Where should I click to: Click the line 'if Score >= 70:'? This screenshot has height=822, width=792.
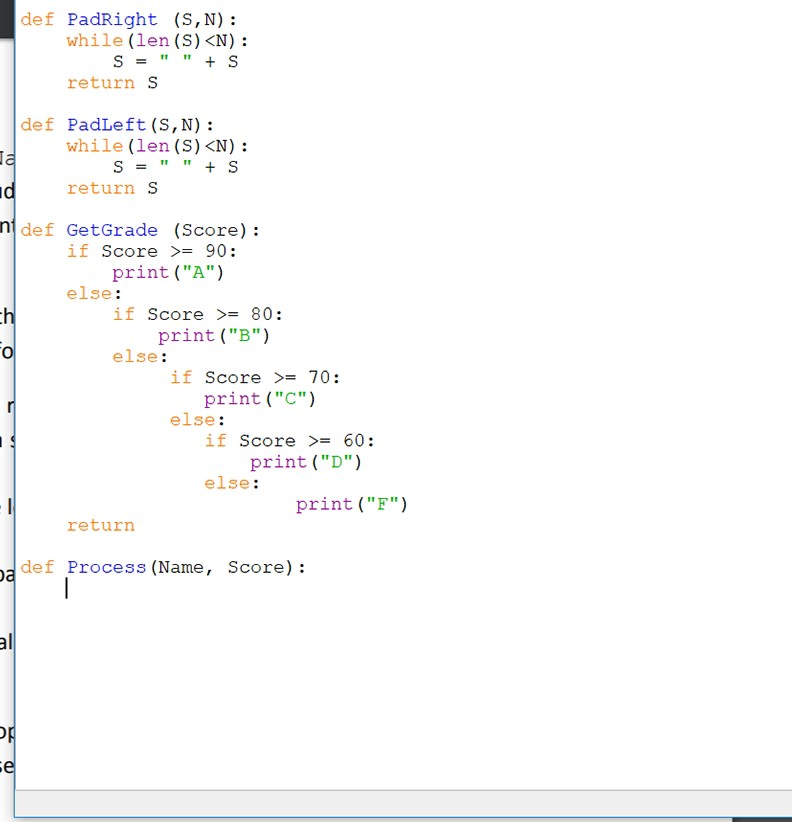click(x=255, y=377)
